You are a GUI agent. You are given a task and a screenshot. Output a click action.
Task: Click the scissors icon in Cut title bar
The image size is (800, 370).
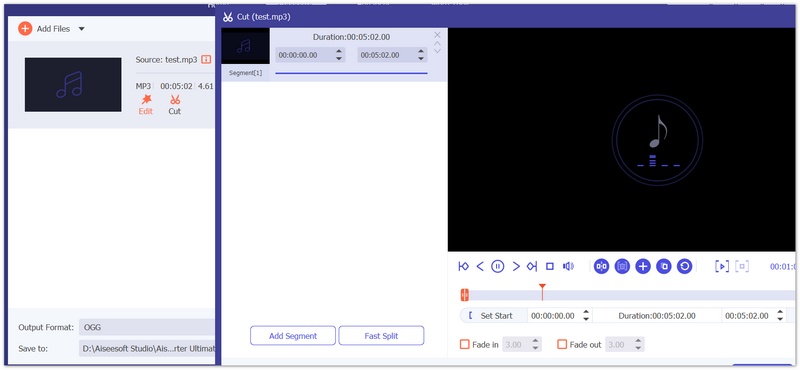[228, 17]
